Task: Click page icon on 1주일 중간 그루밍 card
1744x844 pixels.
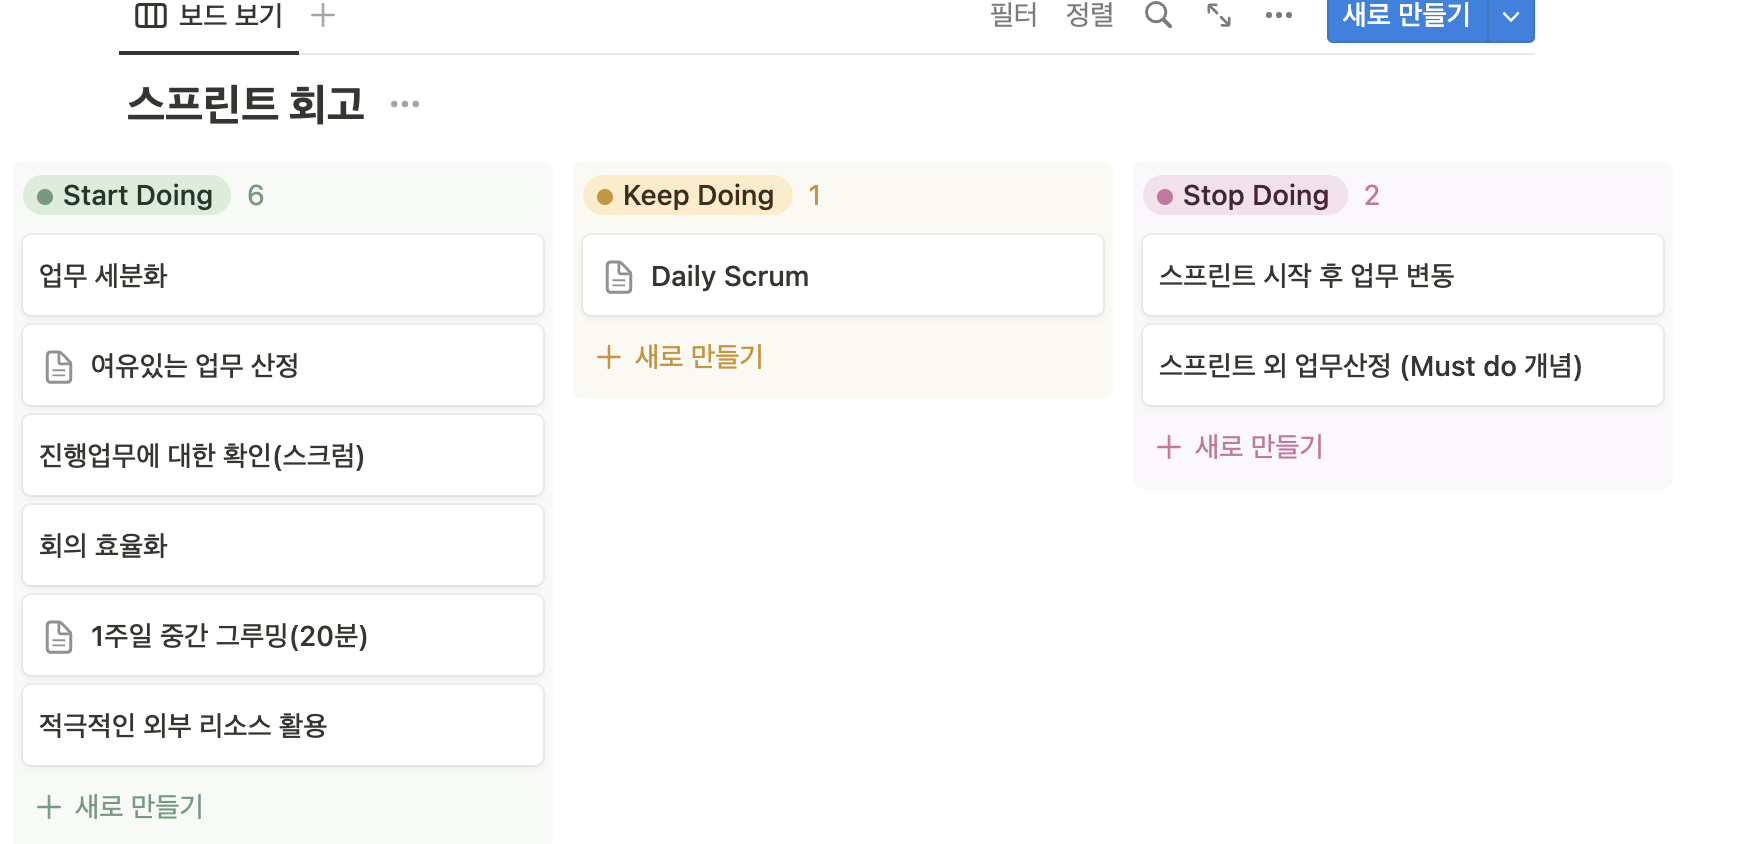Action: coord(59,636)
